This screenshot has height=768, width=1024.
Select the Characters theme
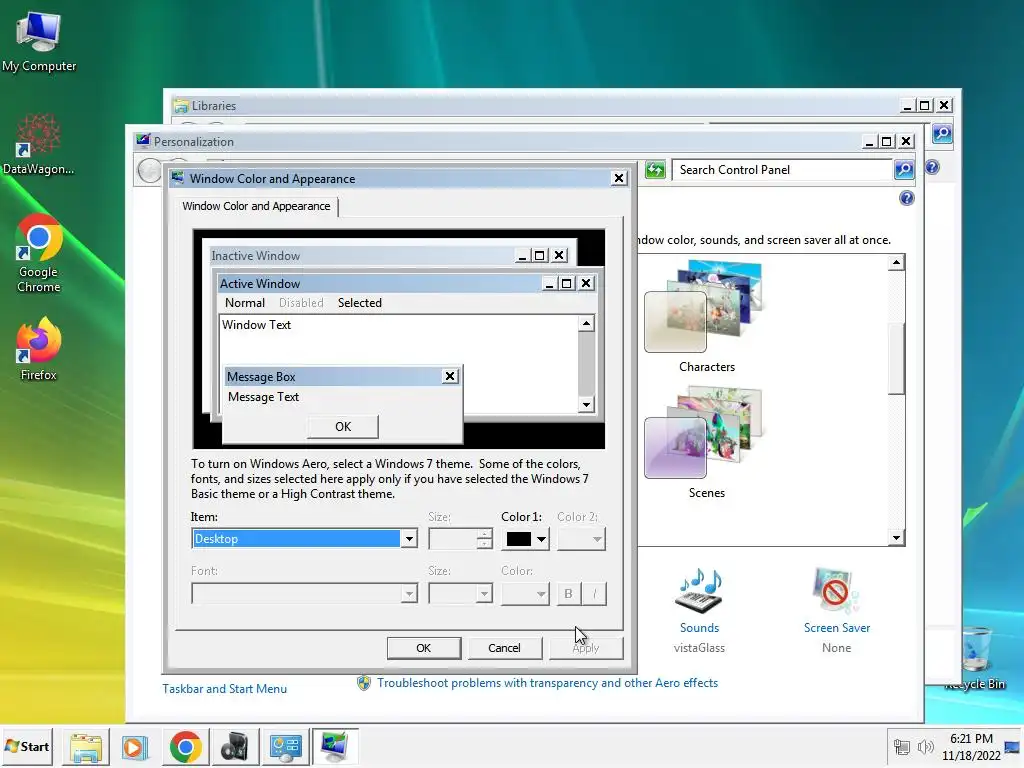click(x=707, y=317)
